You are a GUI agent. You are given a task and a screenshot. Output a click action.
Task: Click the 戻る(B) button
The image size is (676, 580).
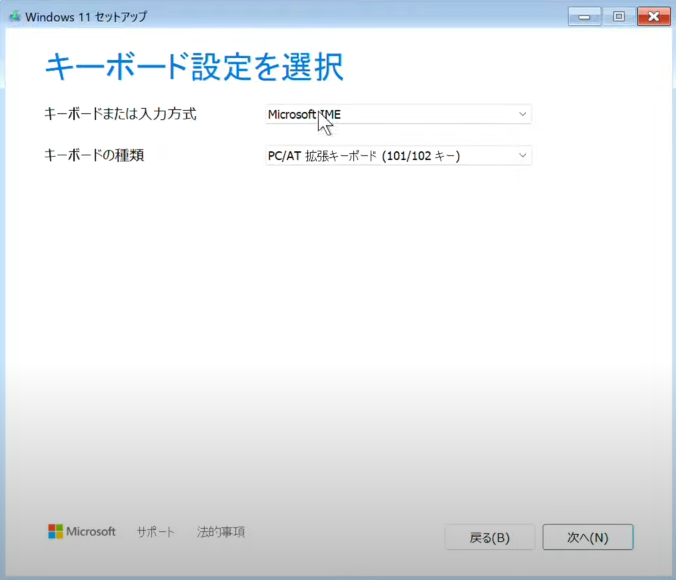pos(490,537)
